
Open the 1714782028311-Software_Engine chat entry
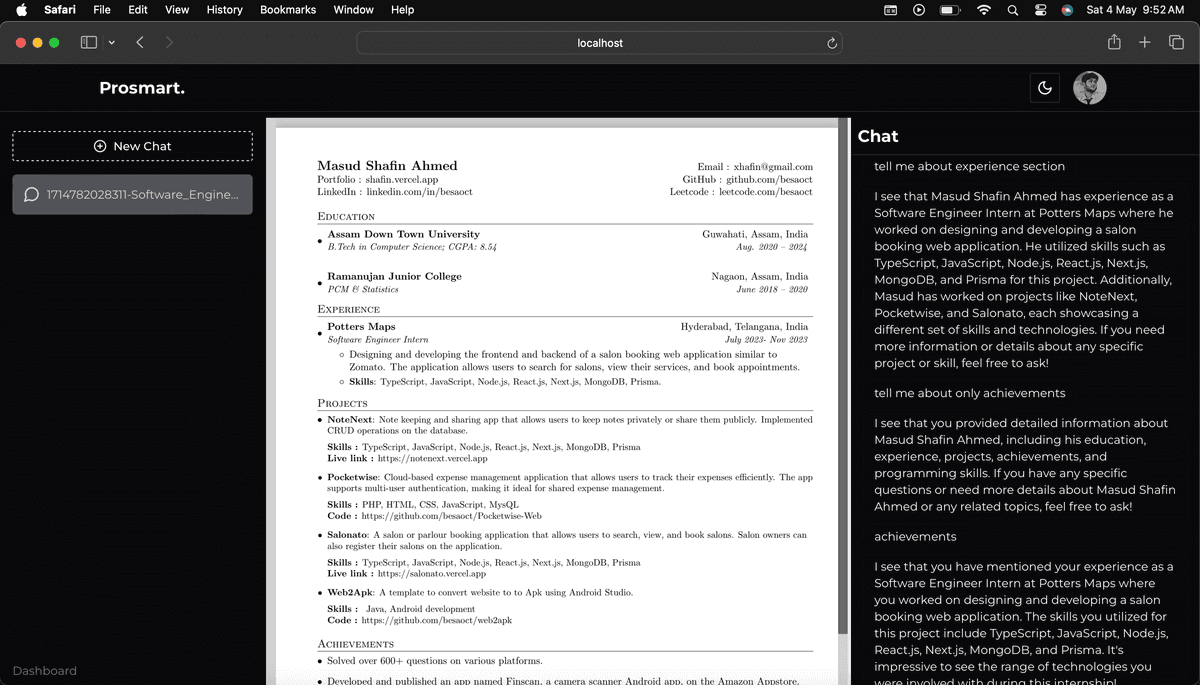point(132,195)
